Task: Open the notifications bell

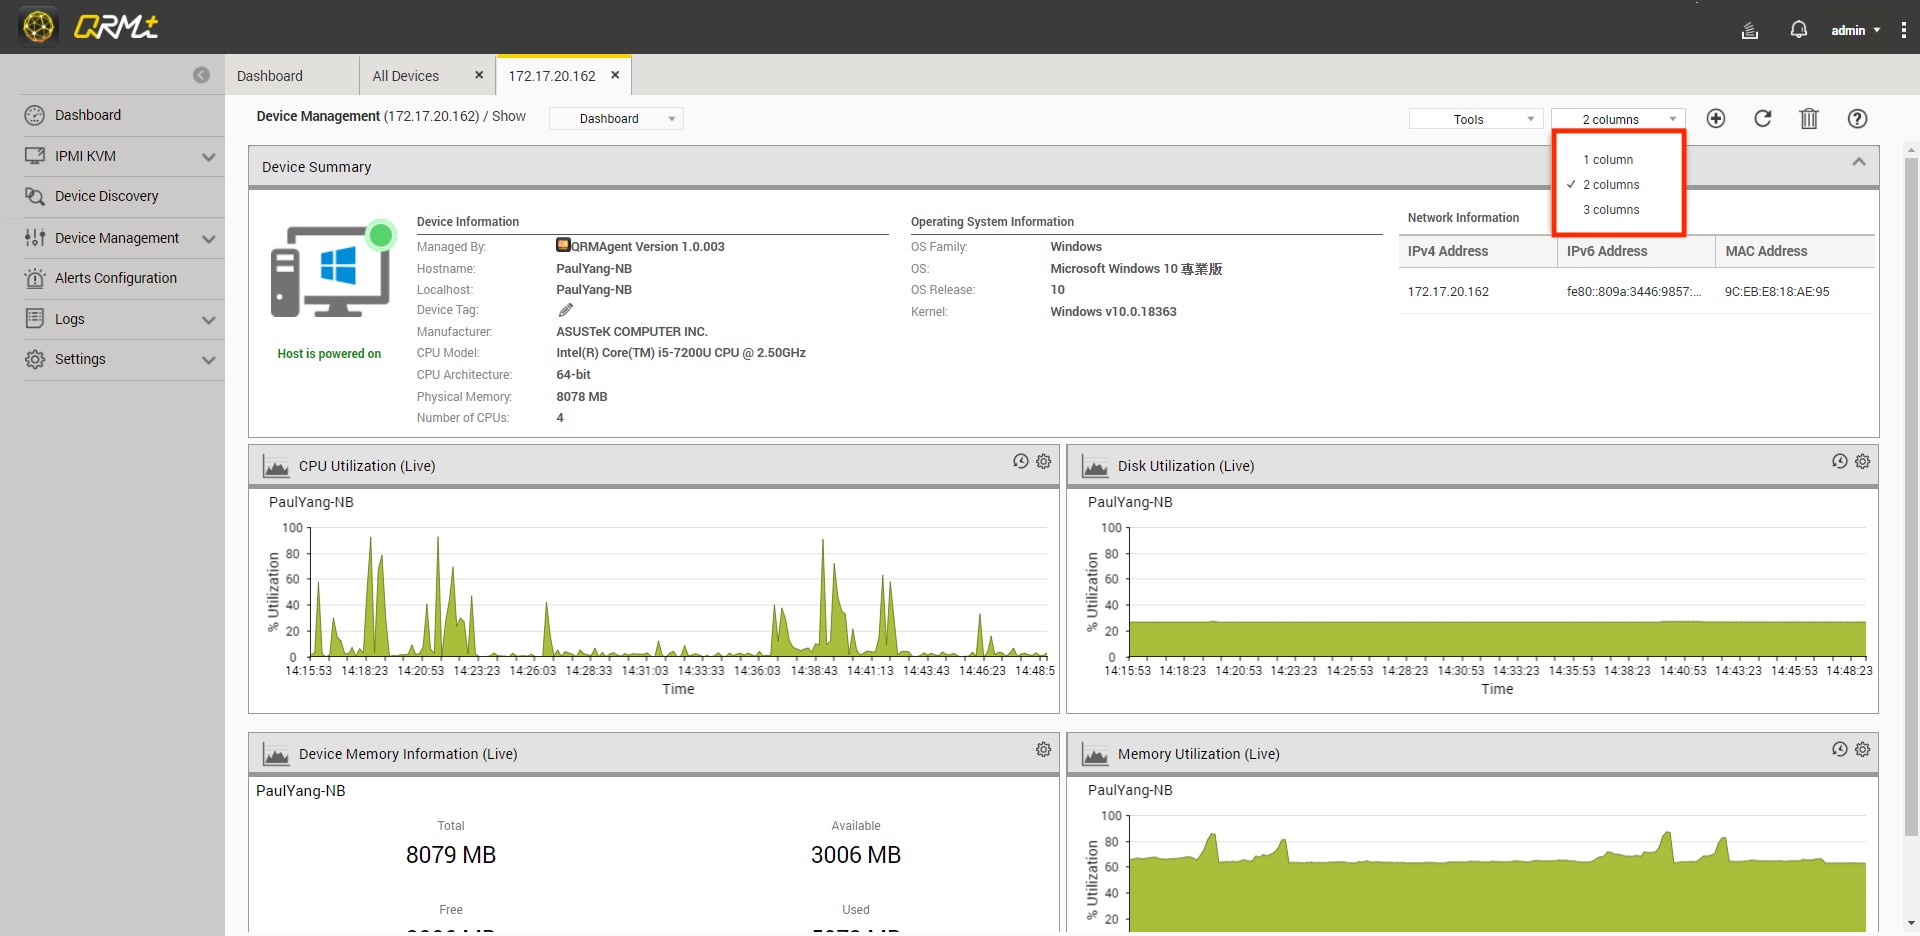Action: click(1798, 30)
